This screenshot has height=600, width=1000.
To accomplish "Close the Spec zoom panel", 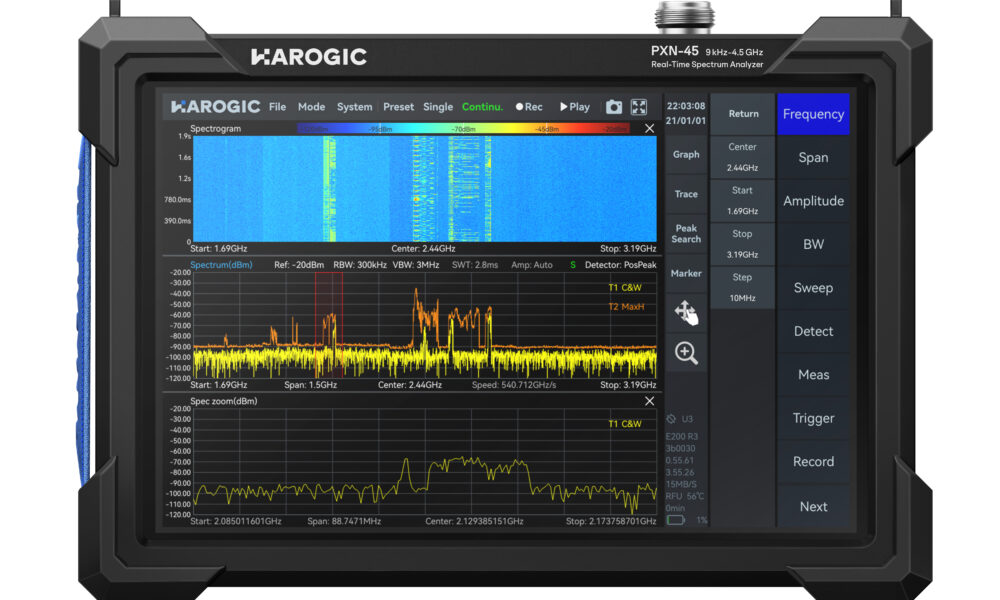I will (x=649, y=401).
